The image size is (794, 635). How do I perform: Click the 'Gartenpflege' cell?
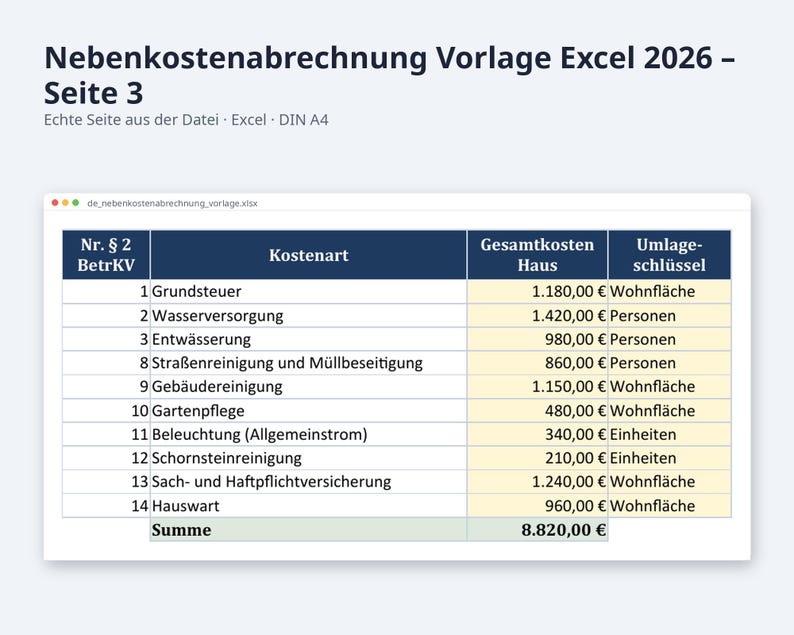308,411
